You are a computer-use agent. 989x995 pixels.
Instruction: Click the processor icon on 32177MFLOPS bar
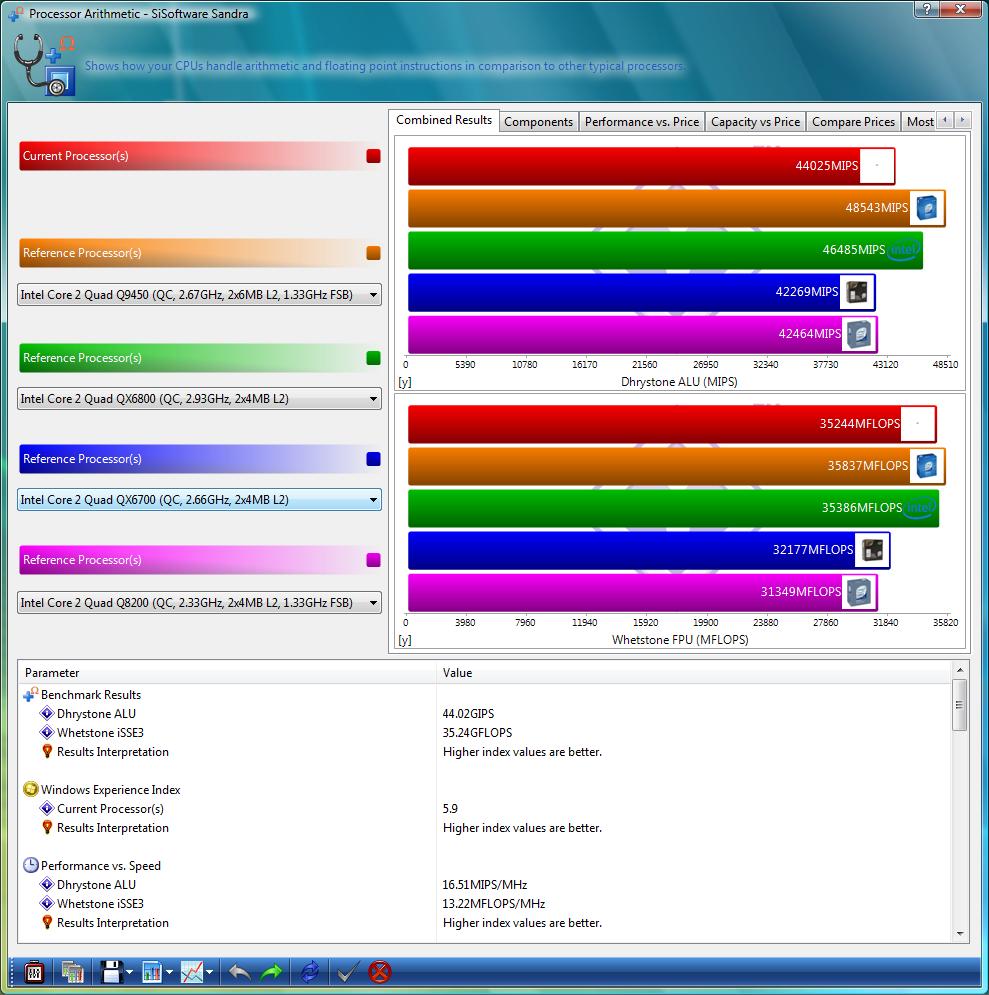click(872, 550)
